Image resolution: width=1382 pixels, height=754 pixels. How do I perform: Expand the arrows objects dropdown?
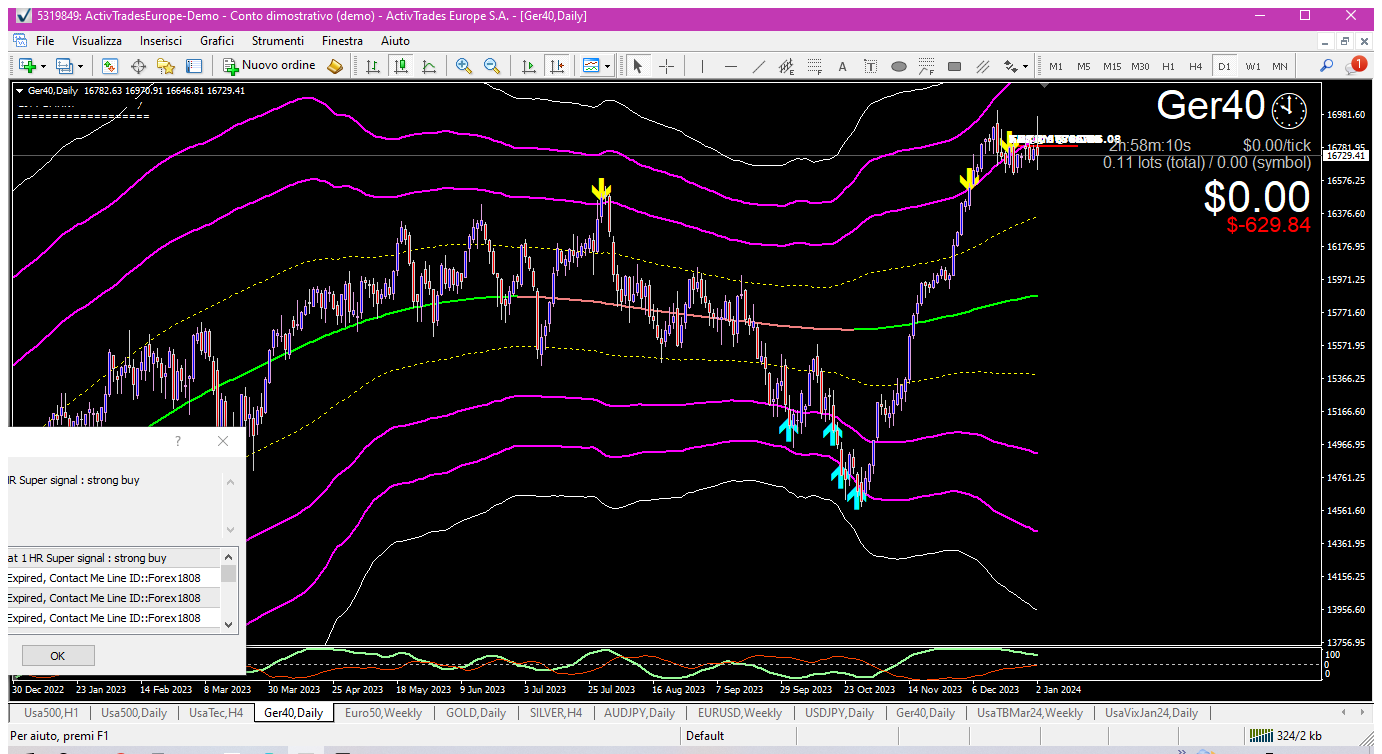pyautogui.click(x=1026, y=66)
